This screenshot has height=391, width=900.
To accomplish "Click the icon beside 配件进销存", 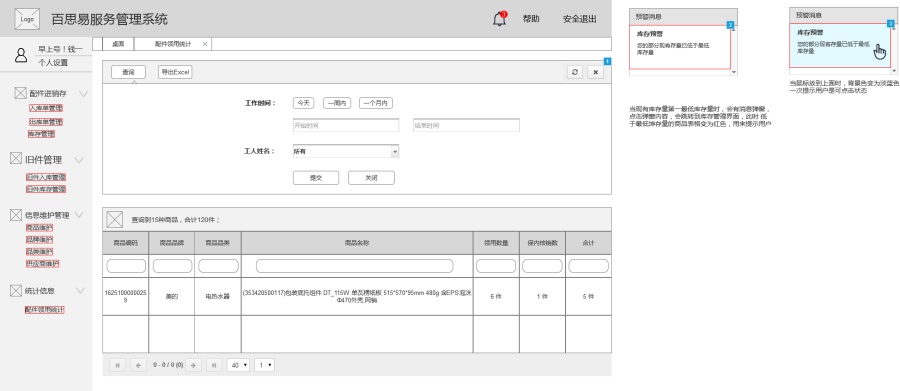I will [x=20, y=93].
